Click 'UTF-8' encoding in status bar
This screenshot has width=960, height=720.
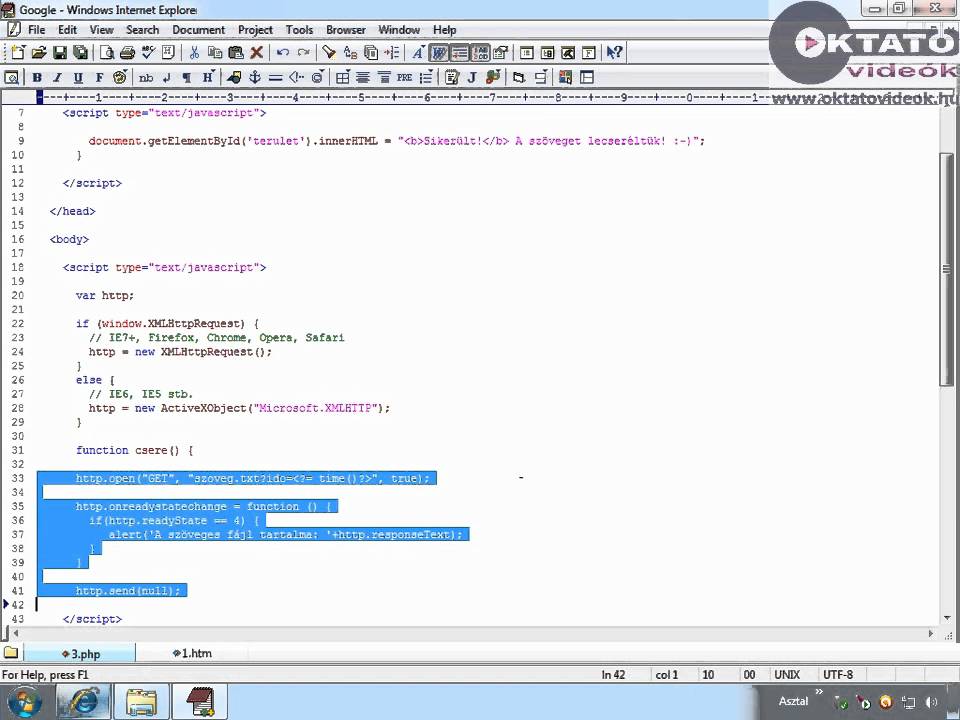838,675
